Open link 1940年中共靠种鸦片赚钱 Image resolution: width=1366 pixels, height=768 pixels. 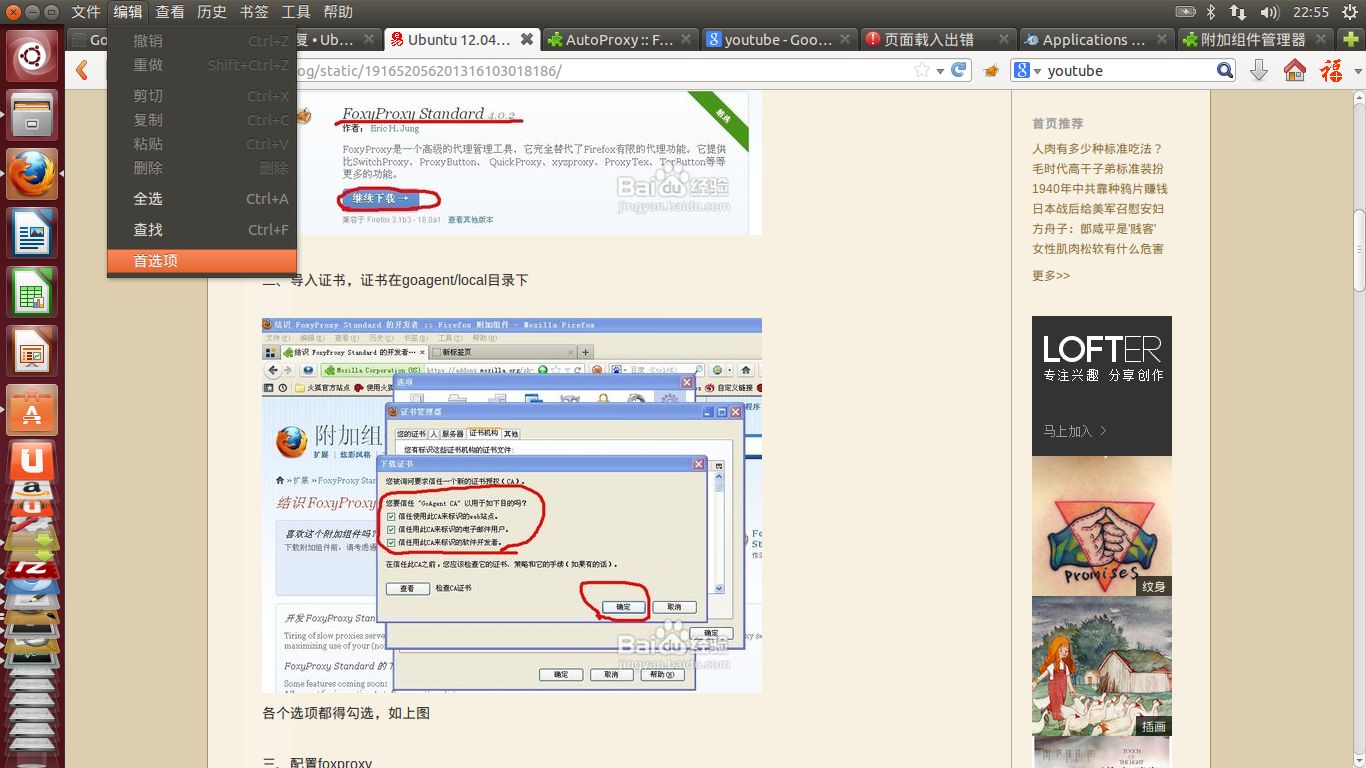pos(1100,189)
